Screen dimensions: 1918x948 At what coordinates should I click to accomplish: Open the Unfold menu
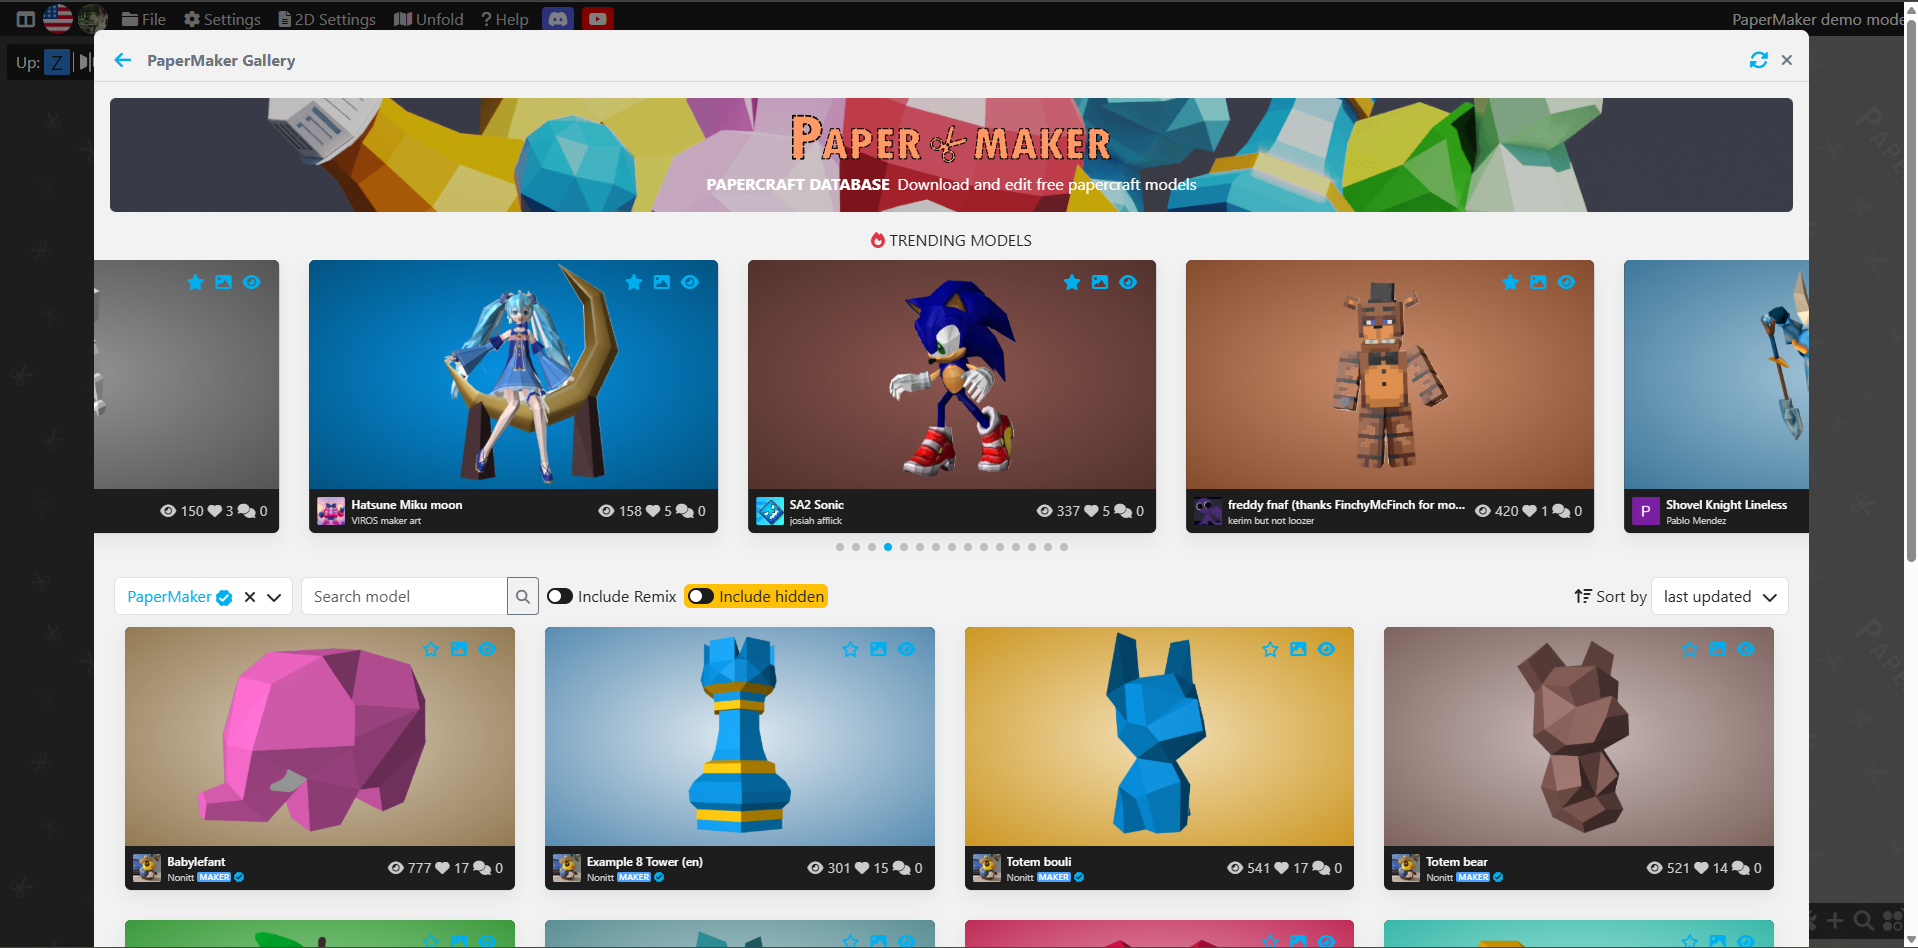[429, 19]
